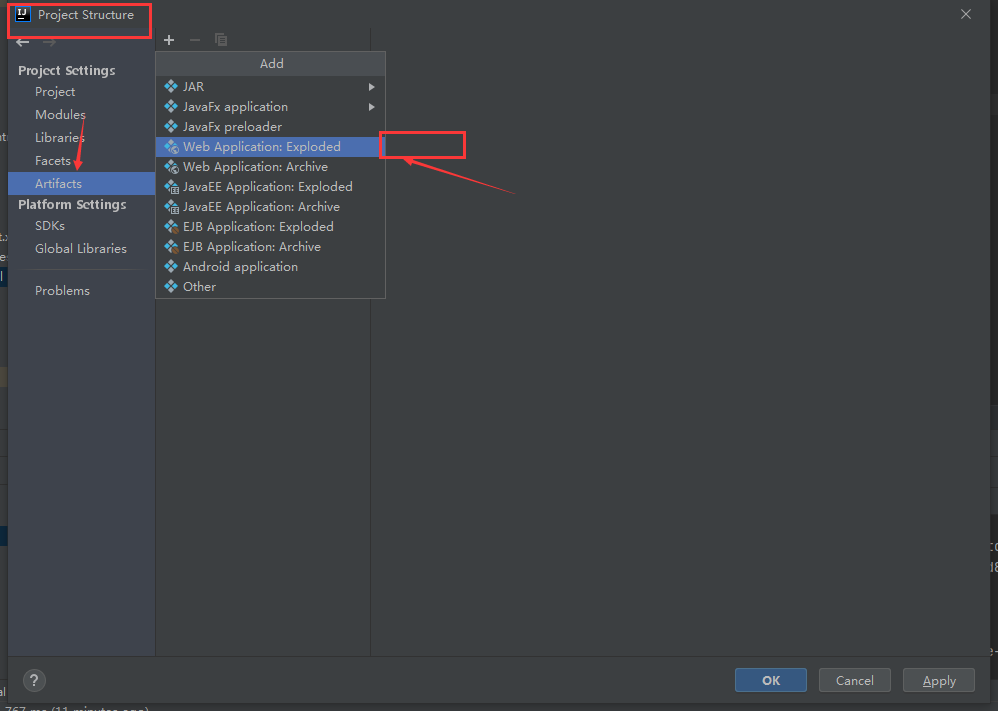Open the Modules settings page
Viewport: 998px width, 711px height.
tap(81, 115)
